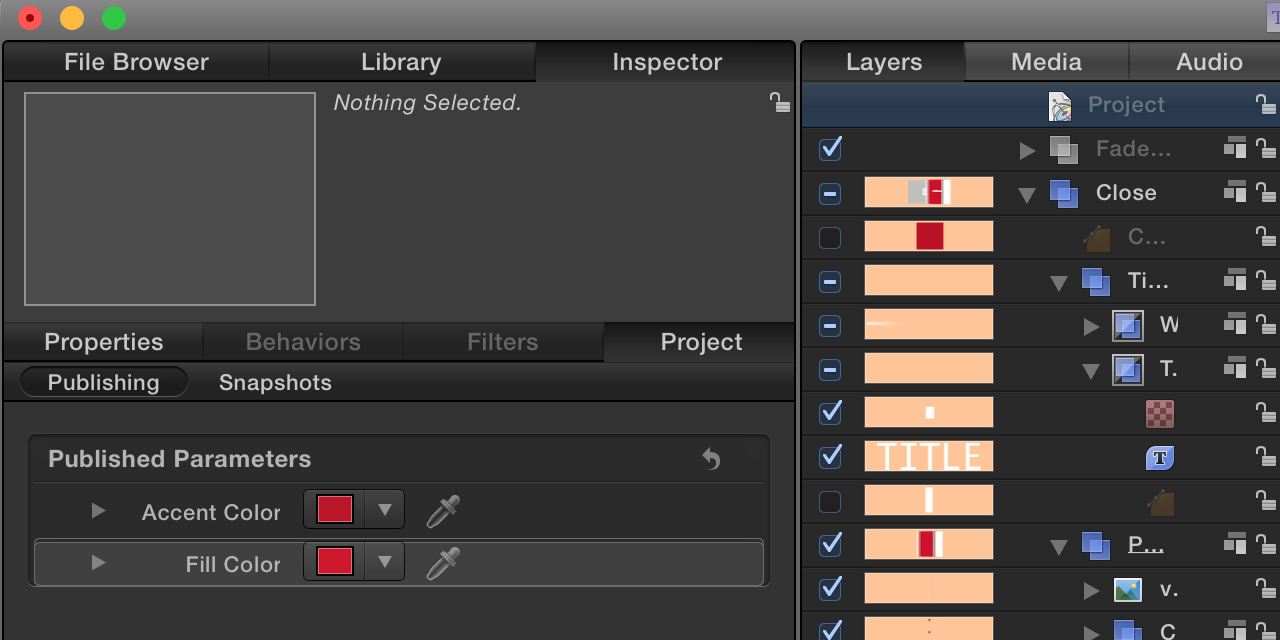1280x640 pixels.
Task: Select the Snapshots button
Action: click(x=275, y=382)
